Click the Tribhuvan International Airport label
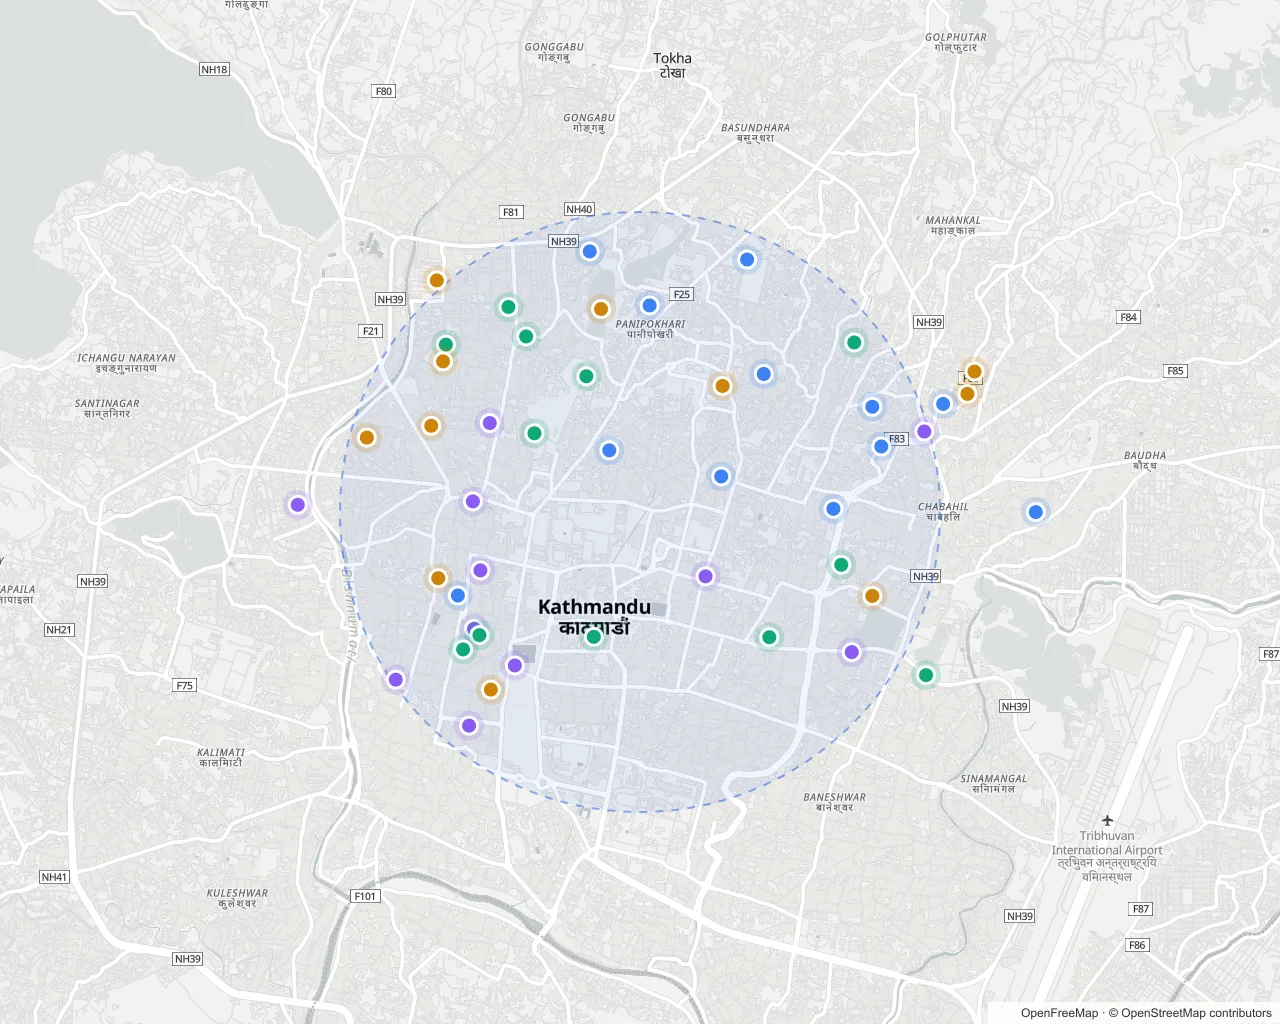The width and height of the screenshot is (1280, 1024). (x=1107, y=856)
